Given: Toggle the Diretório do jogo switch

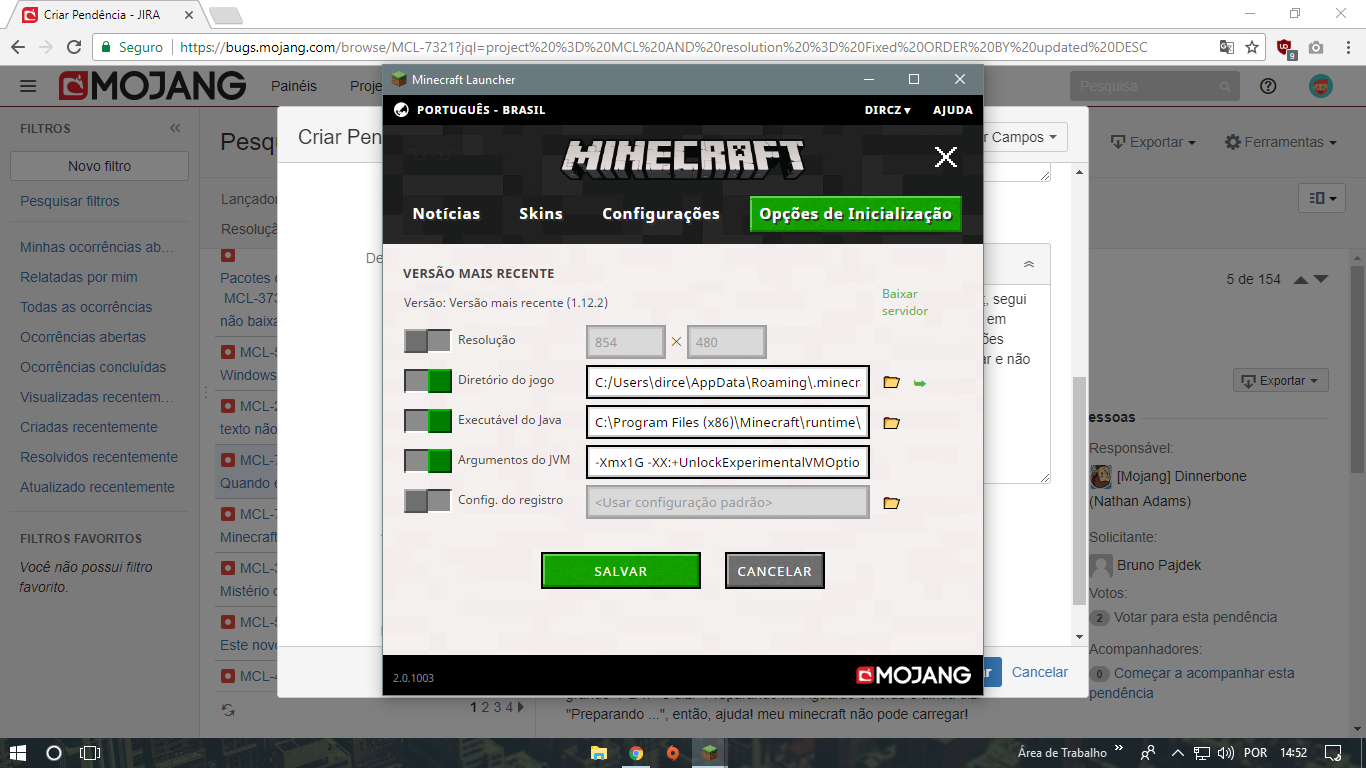Looking at the screenshot, I should (428, 381).
